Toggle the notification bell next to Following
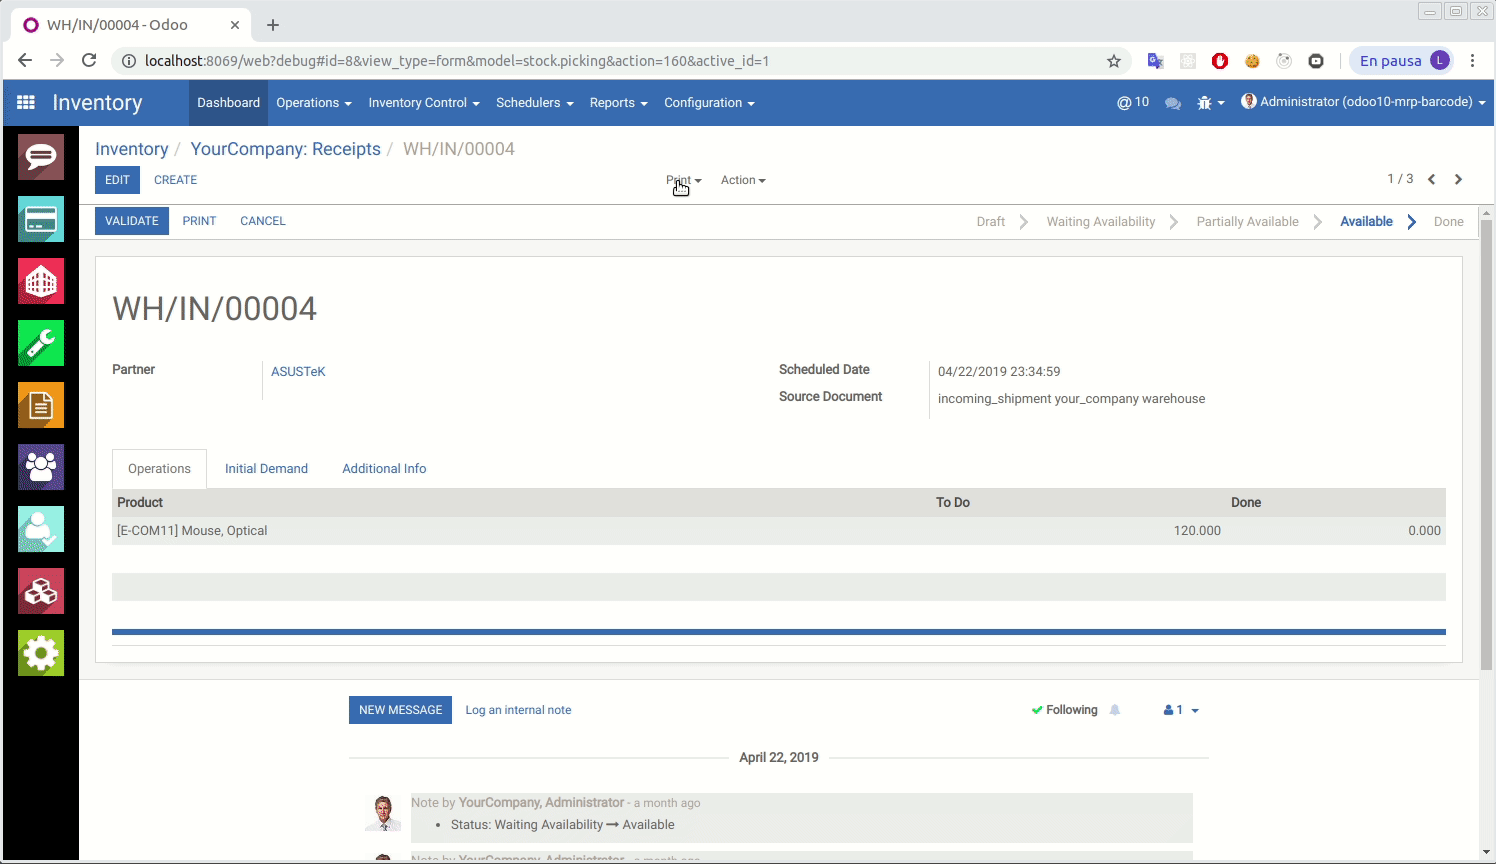 point(1115,710)
